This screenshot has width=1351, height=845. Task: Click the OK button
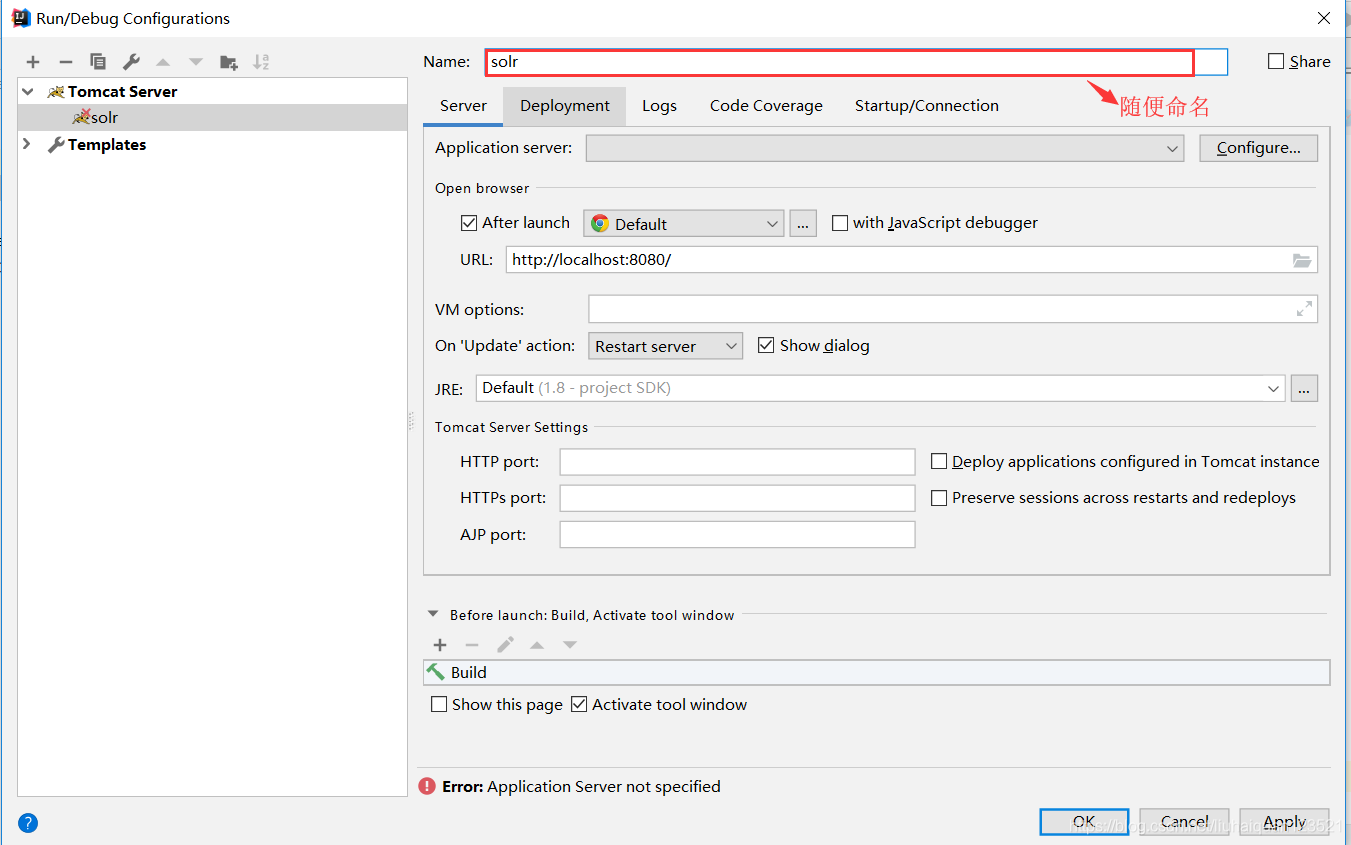[1084, 822]
